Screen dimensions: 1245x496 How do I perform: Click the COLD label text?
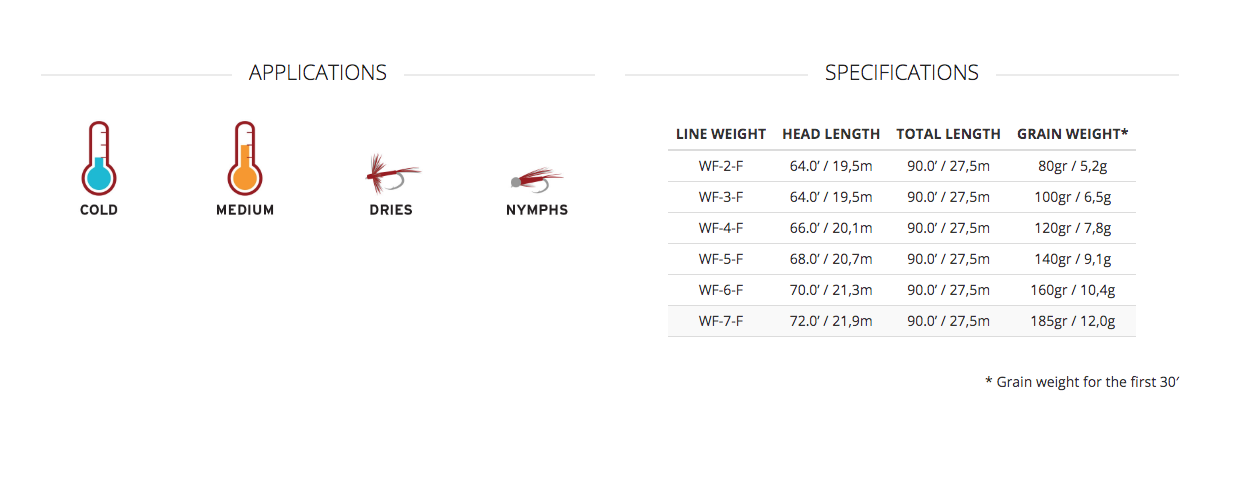tap(99, 210)
